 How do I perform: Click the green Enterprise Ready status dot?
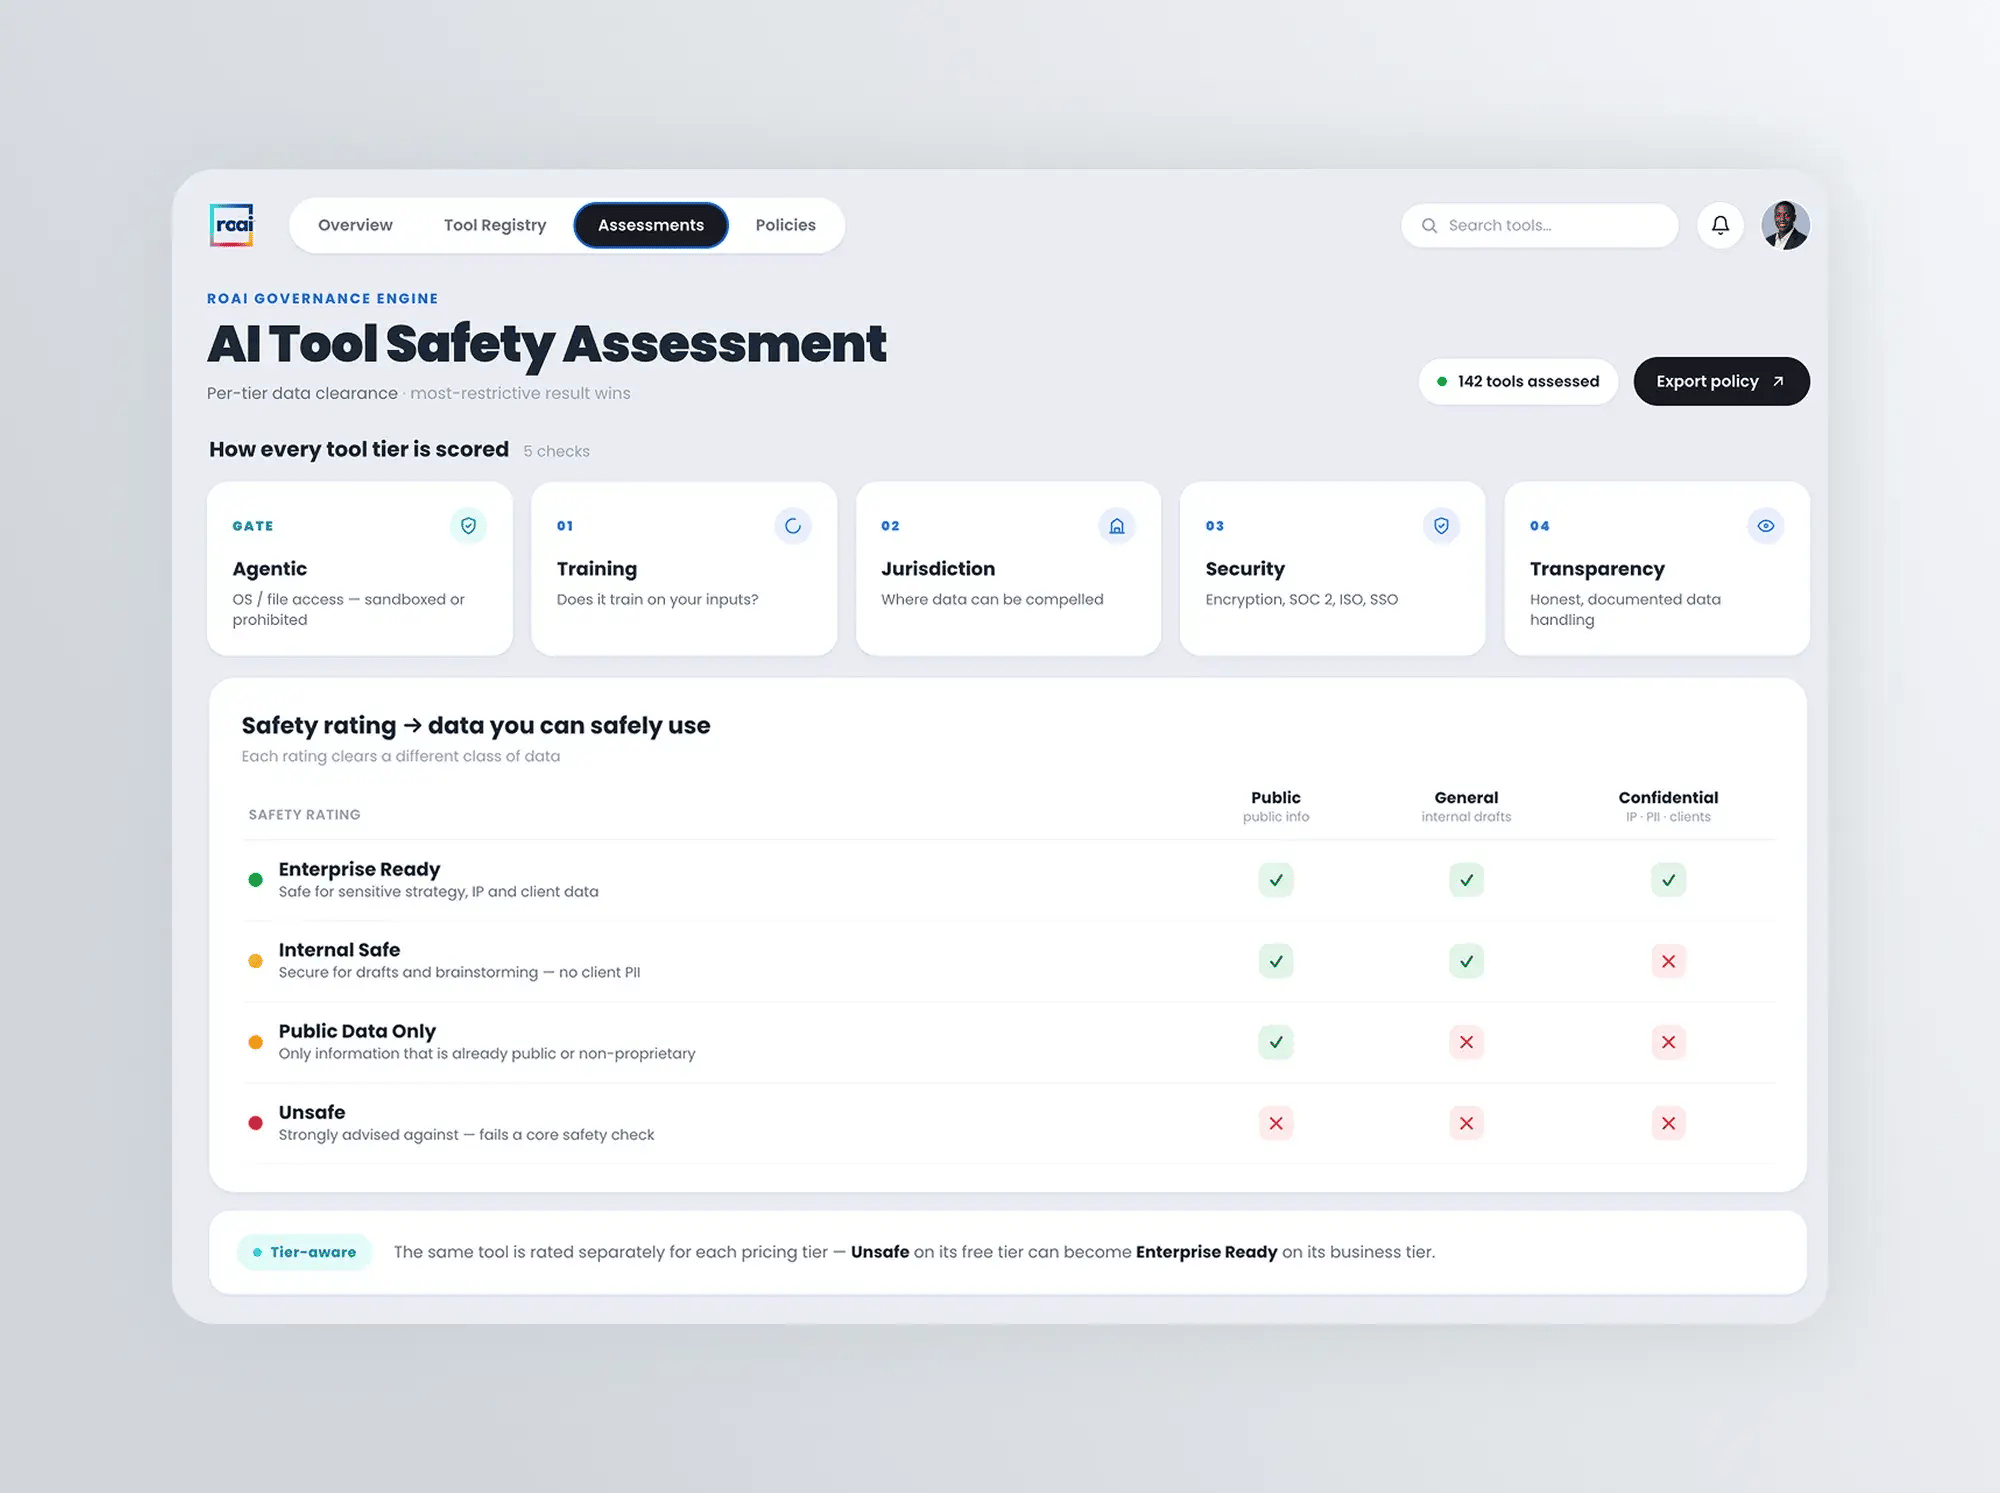255,880
